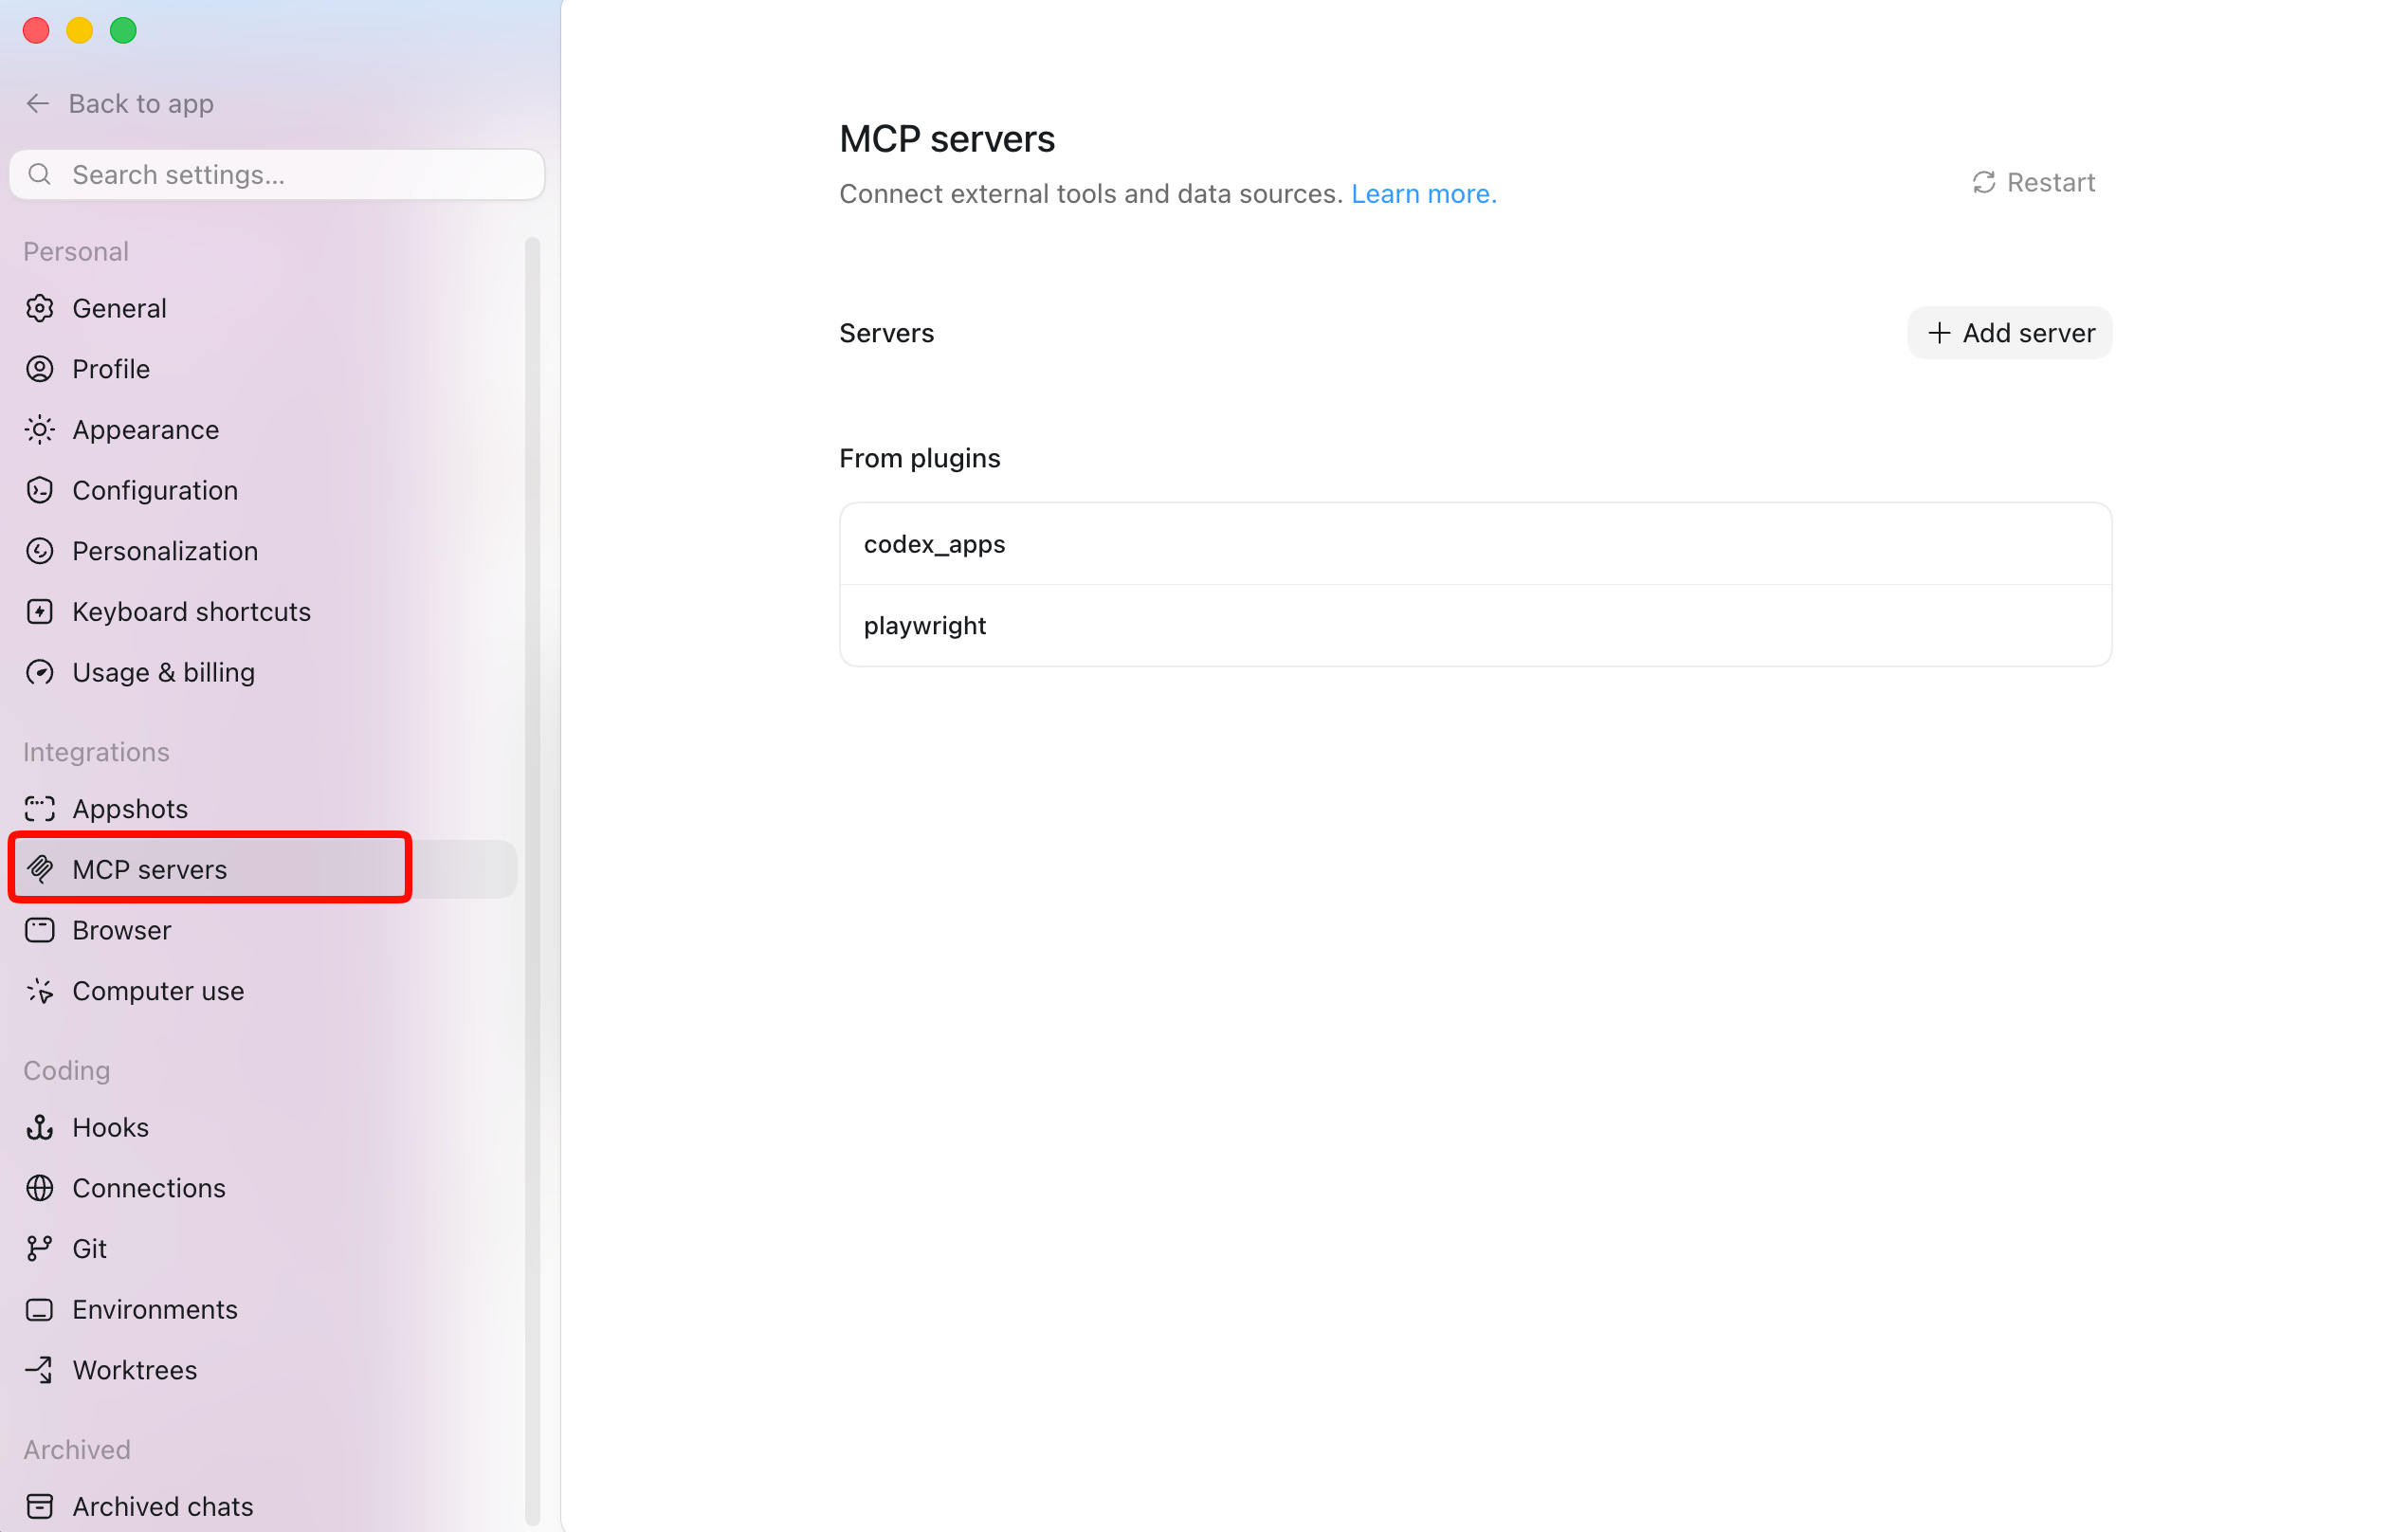The width and height of the screenshot is (2408, 1532).
Task: Add a new server
Action: pyautogui.click(x=2010, y=333)
